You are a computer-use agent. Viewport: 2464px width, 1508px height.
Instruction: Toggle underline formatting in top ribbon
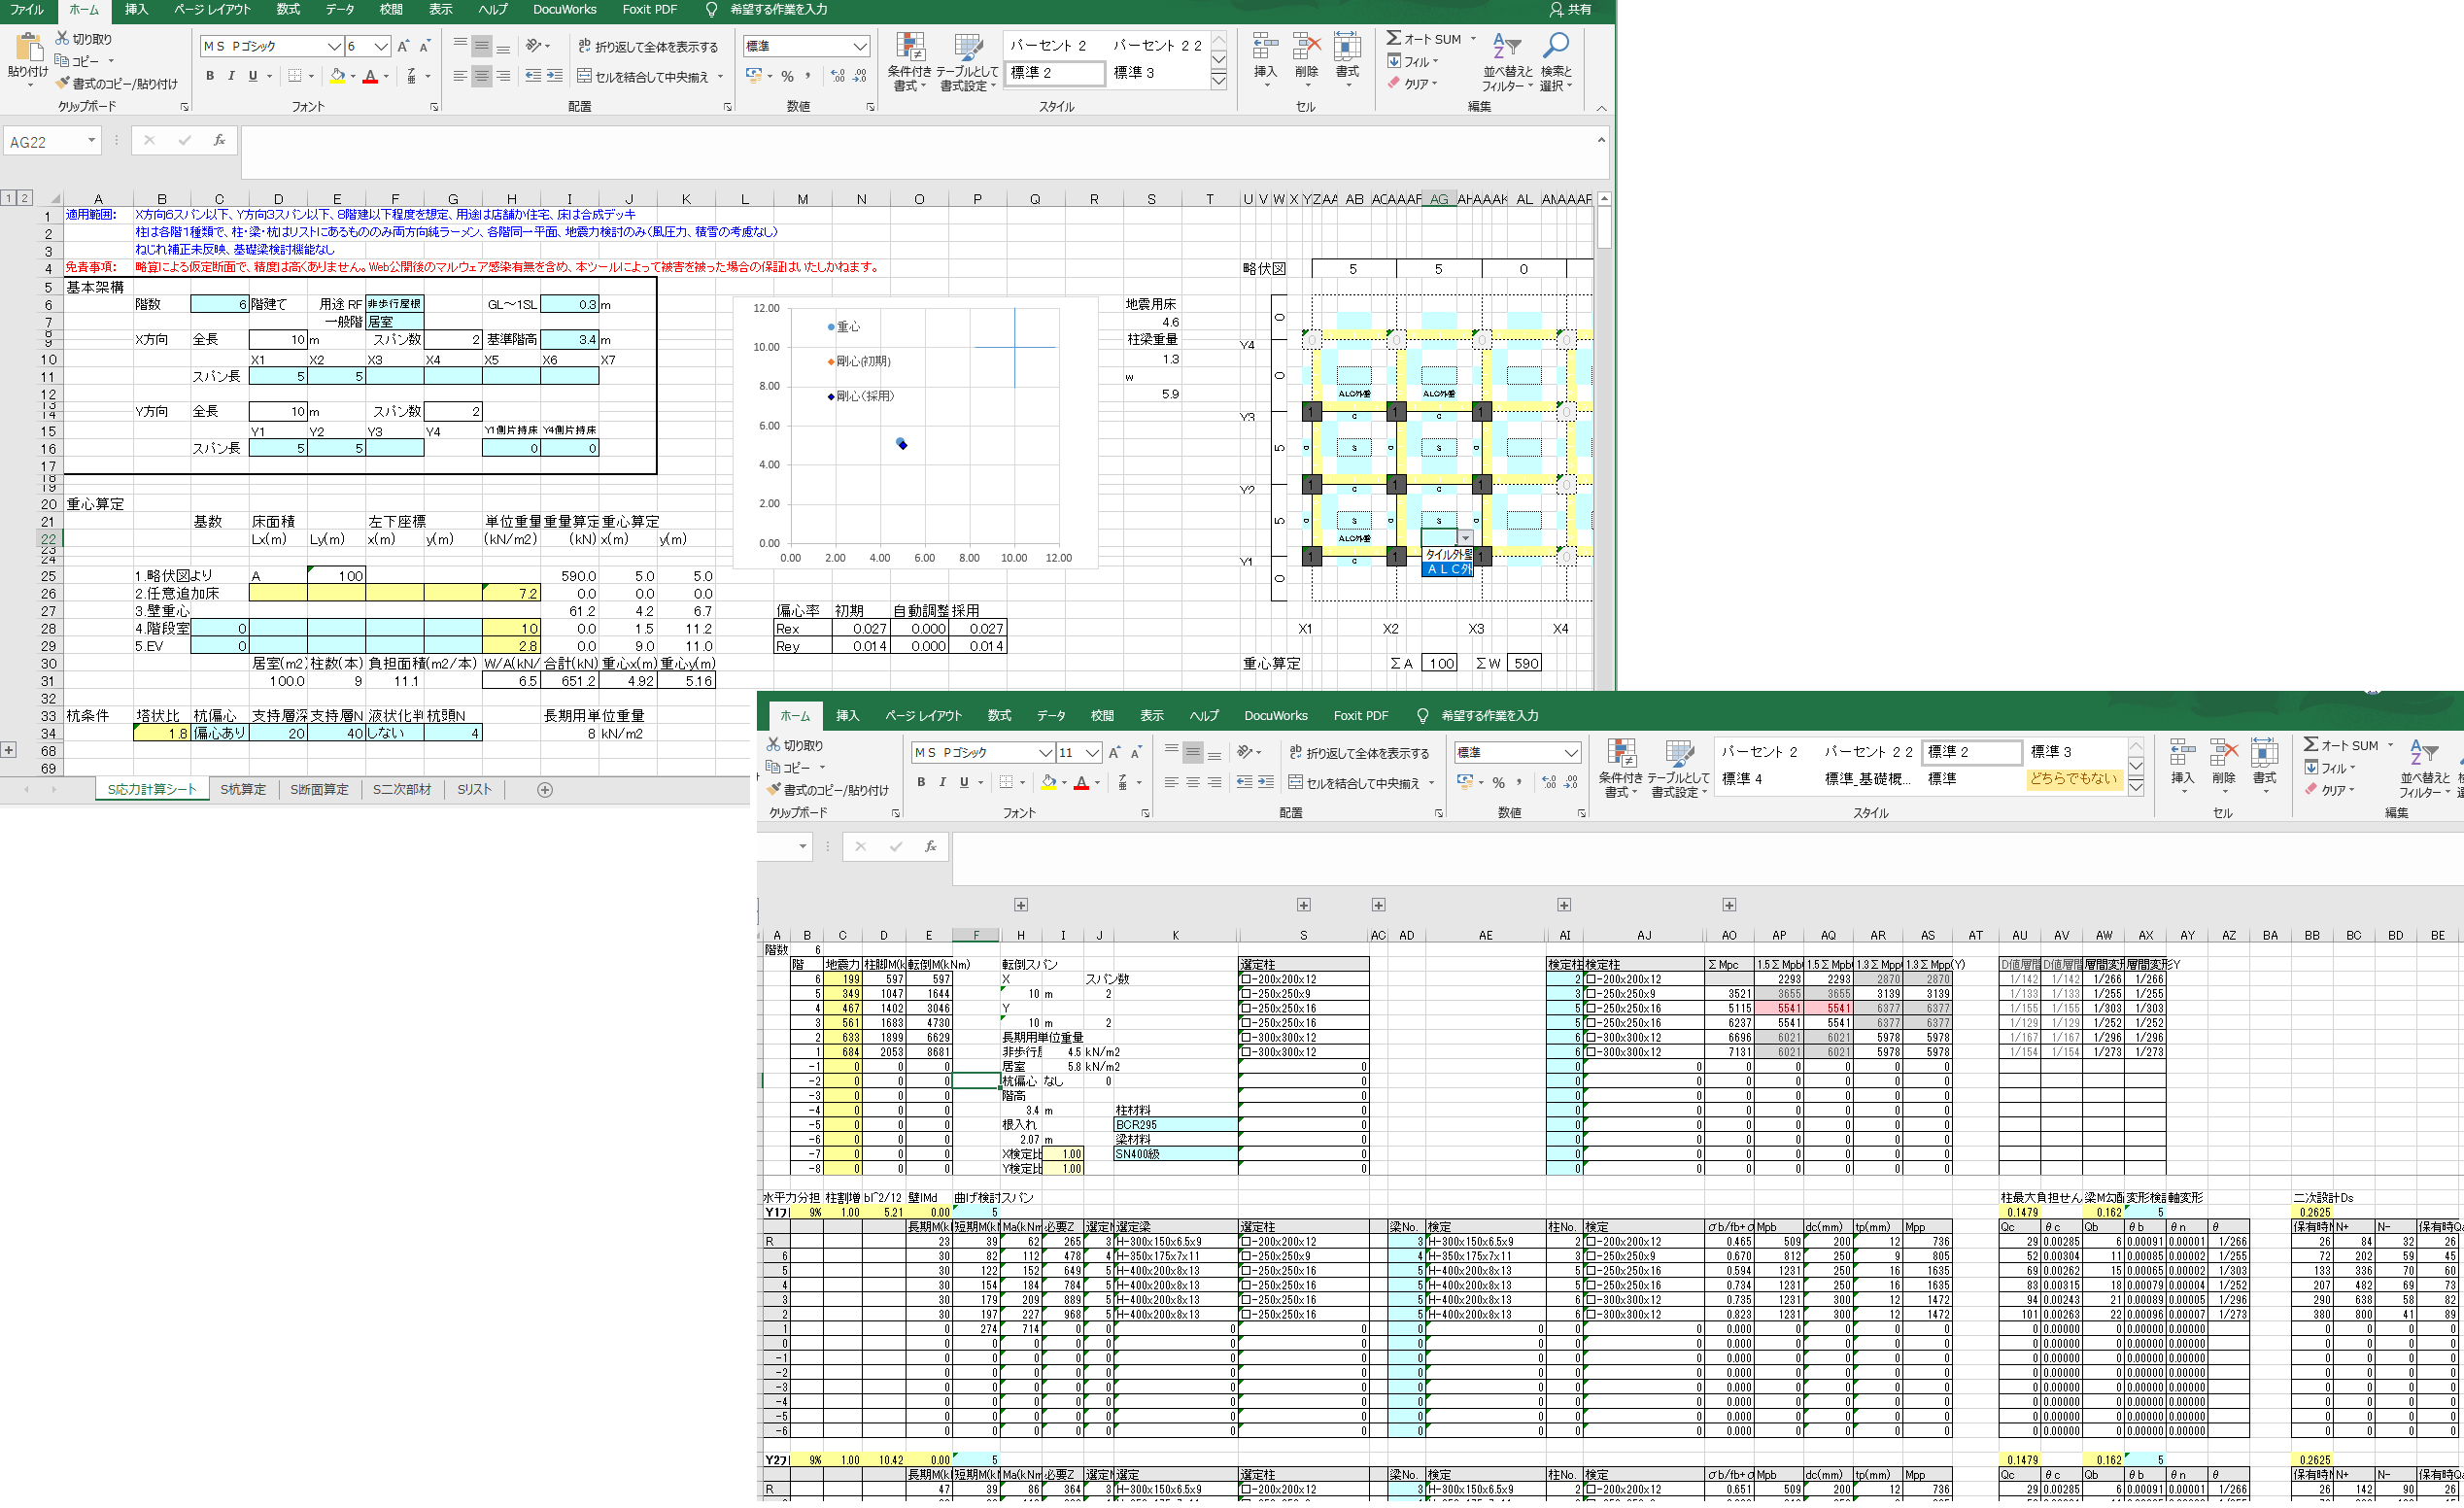[253, 76]
